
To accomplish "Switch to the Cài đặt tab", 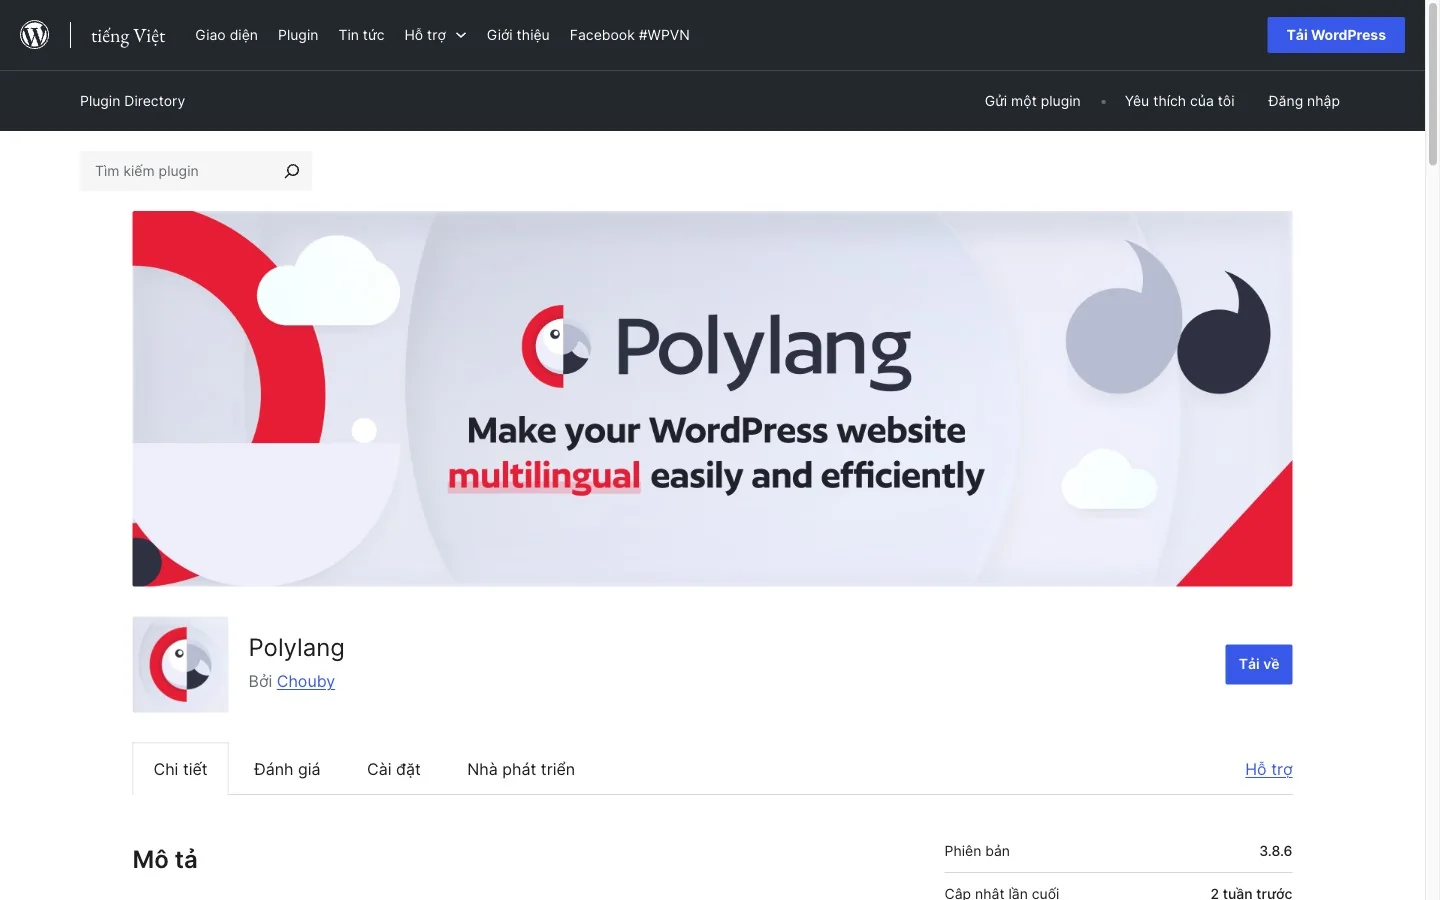I will coord(394,769).
